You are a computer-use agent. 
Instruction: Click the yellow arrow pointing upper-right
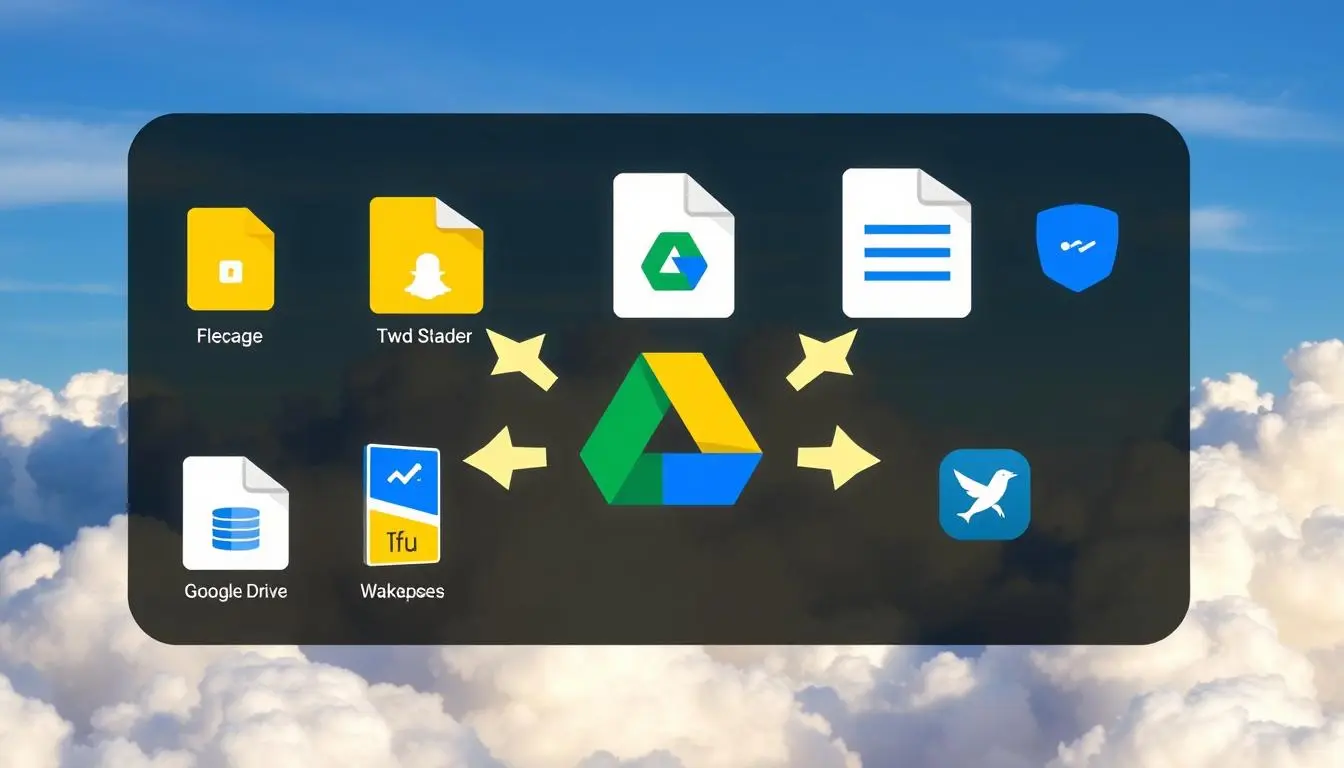(x=821, y=359)
